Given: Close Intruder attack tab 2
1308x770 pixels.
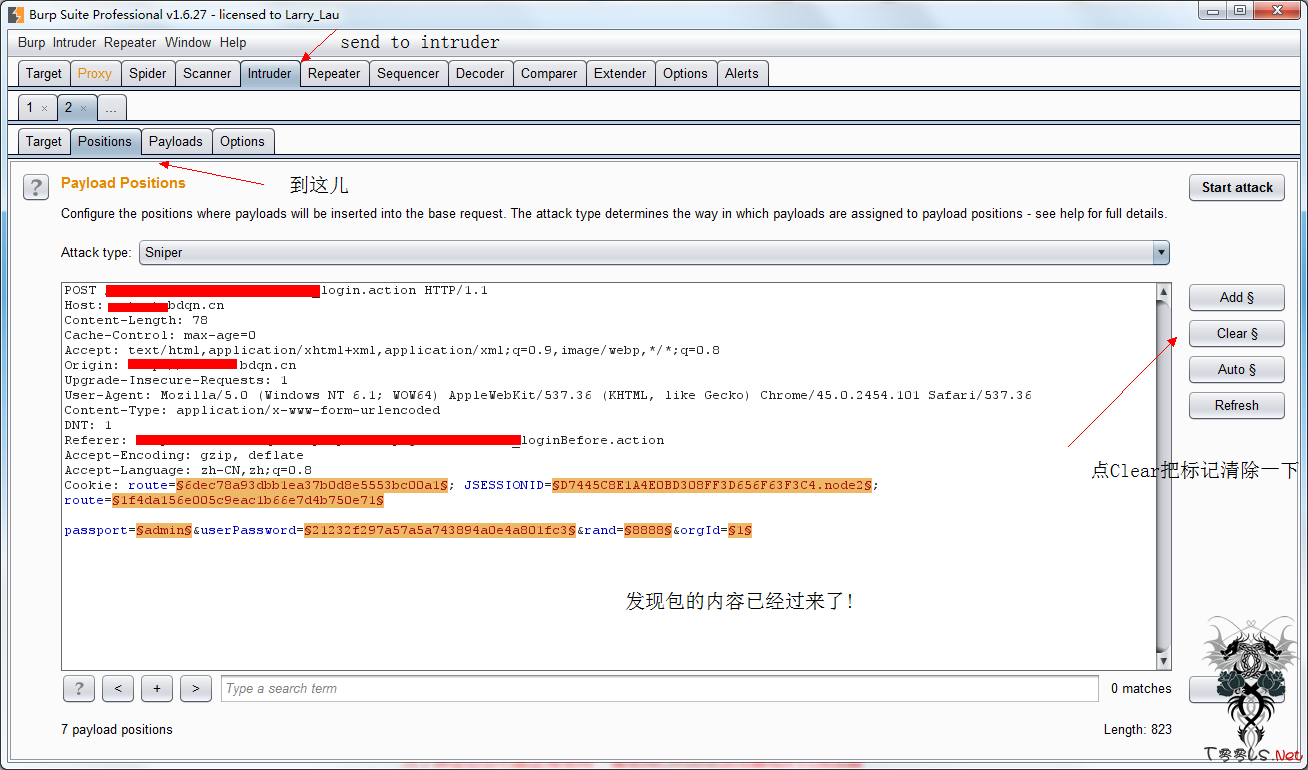Looking at the screenshot, I should [x=83, y=108].
